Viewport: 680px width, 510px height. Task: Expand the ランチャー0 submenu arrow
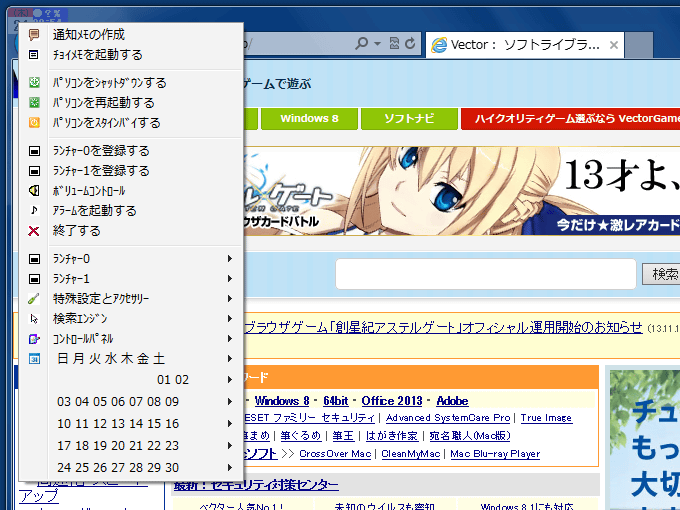[x=230, y=259]
